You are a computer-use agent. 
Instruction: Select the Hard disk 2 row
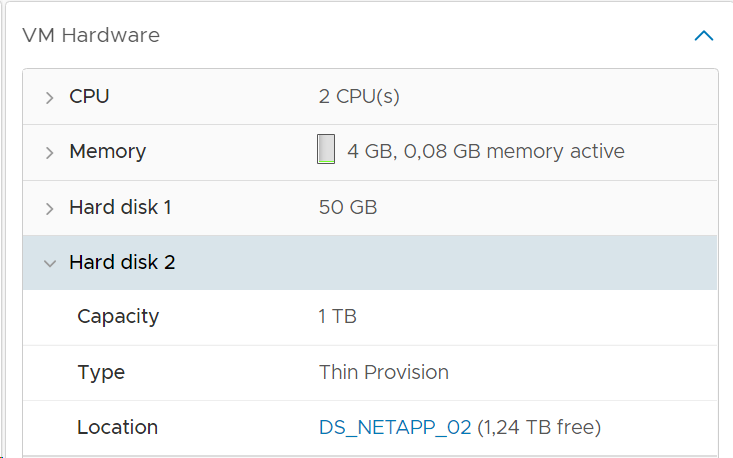[x=370, y=263]
